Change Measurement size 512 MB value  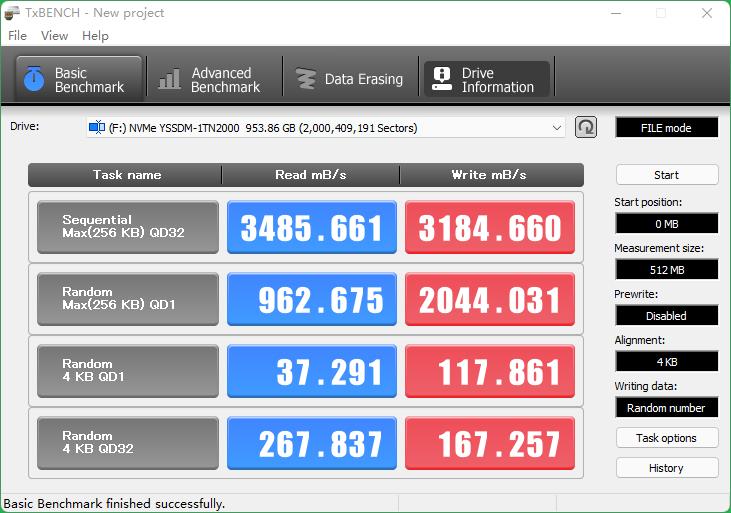point(667,270)
